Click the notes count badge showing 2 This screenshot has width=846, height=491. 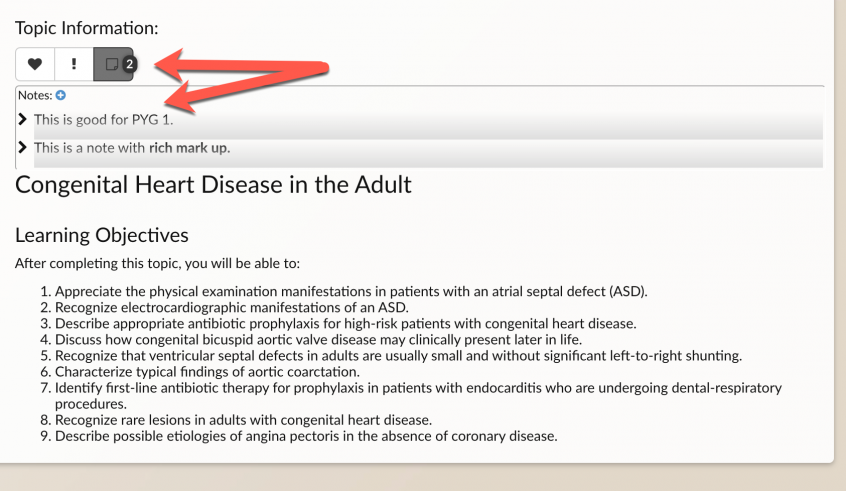(x=129, y=64)
